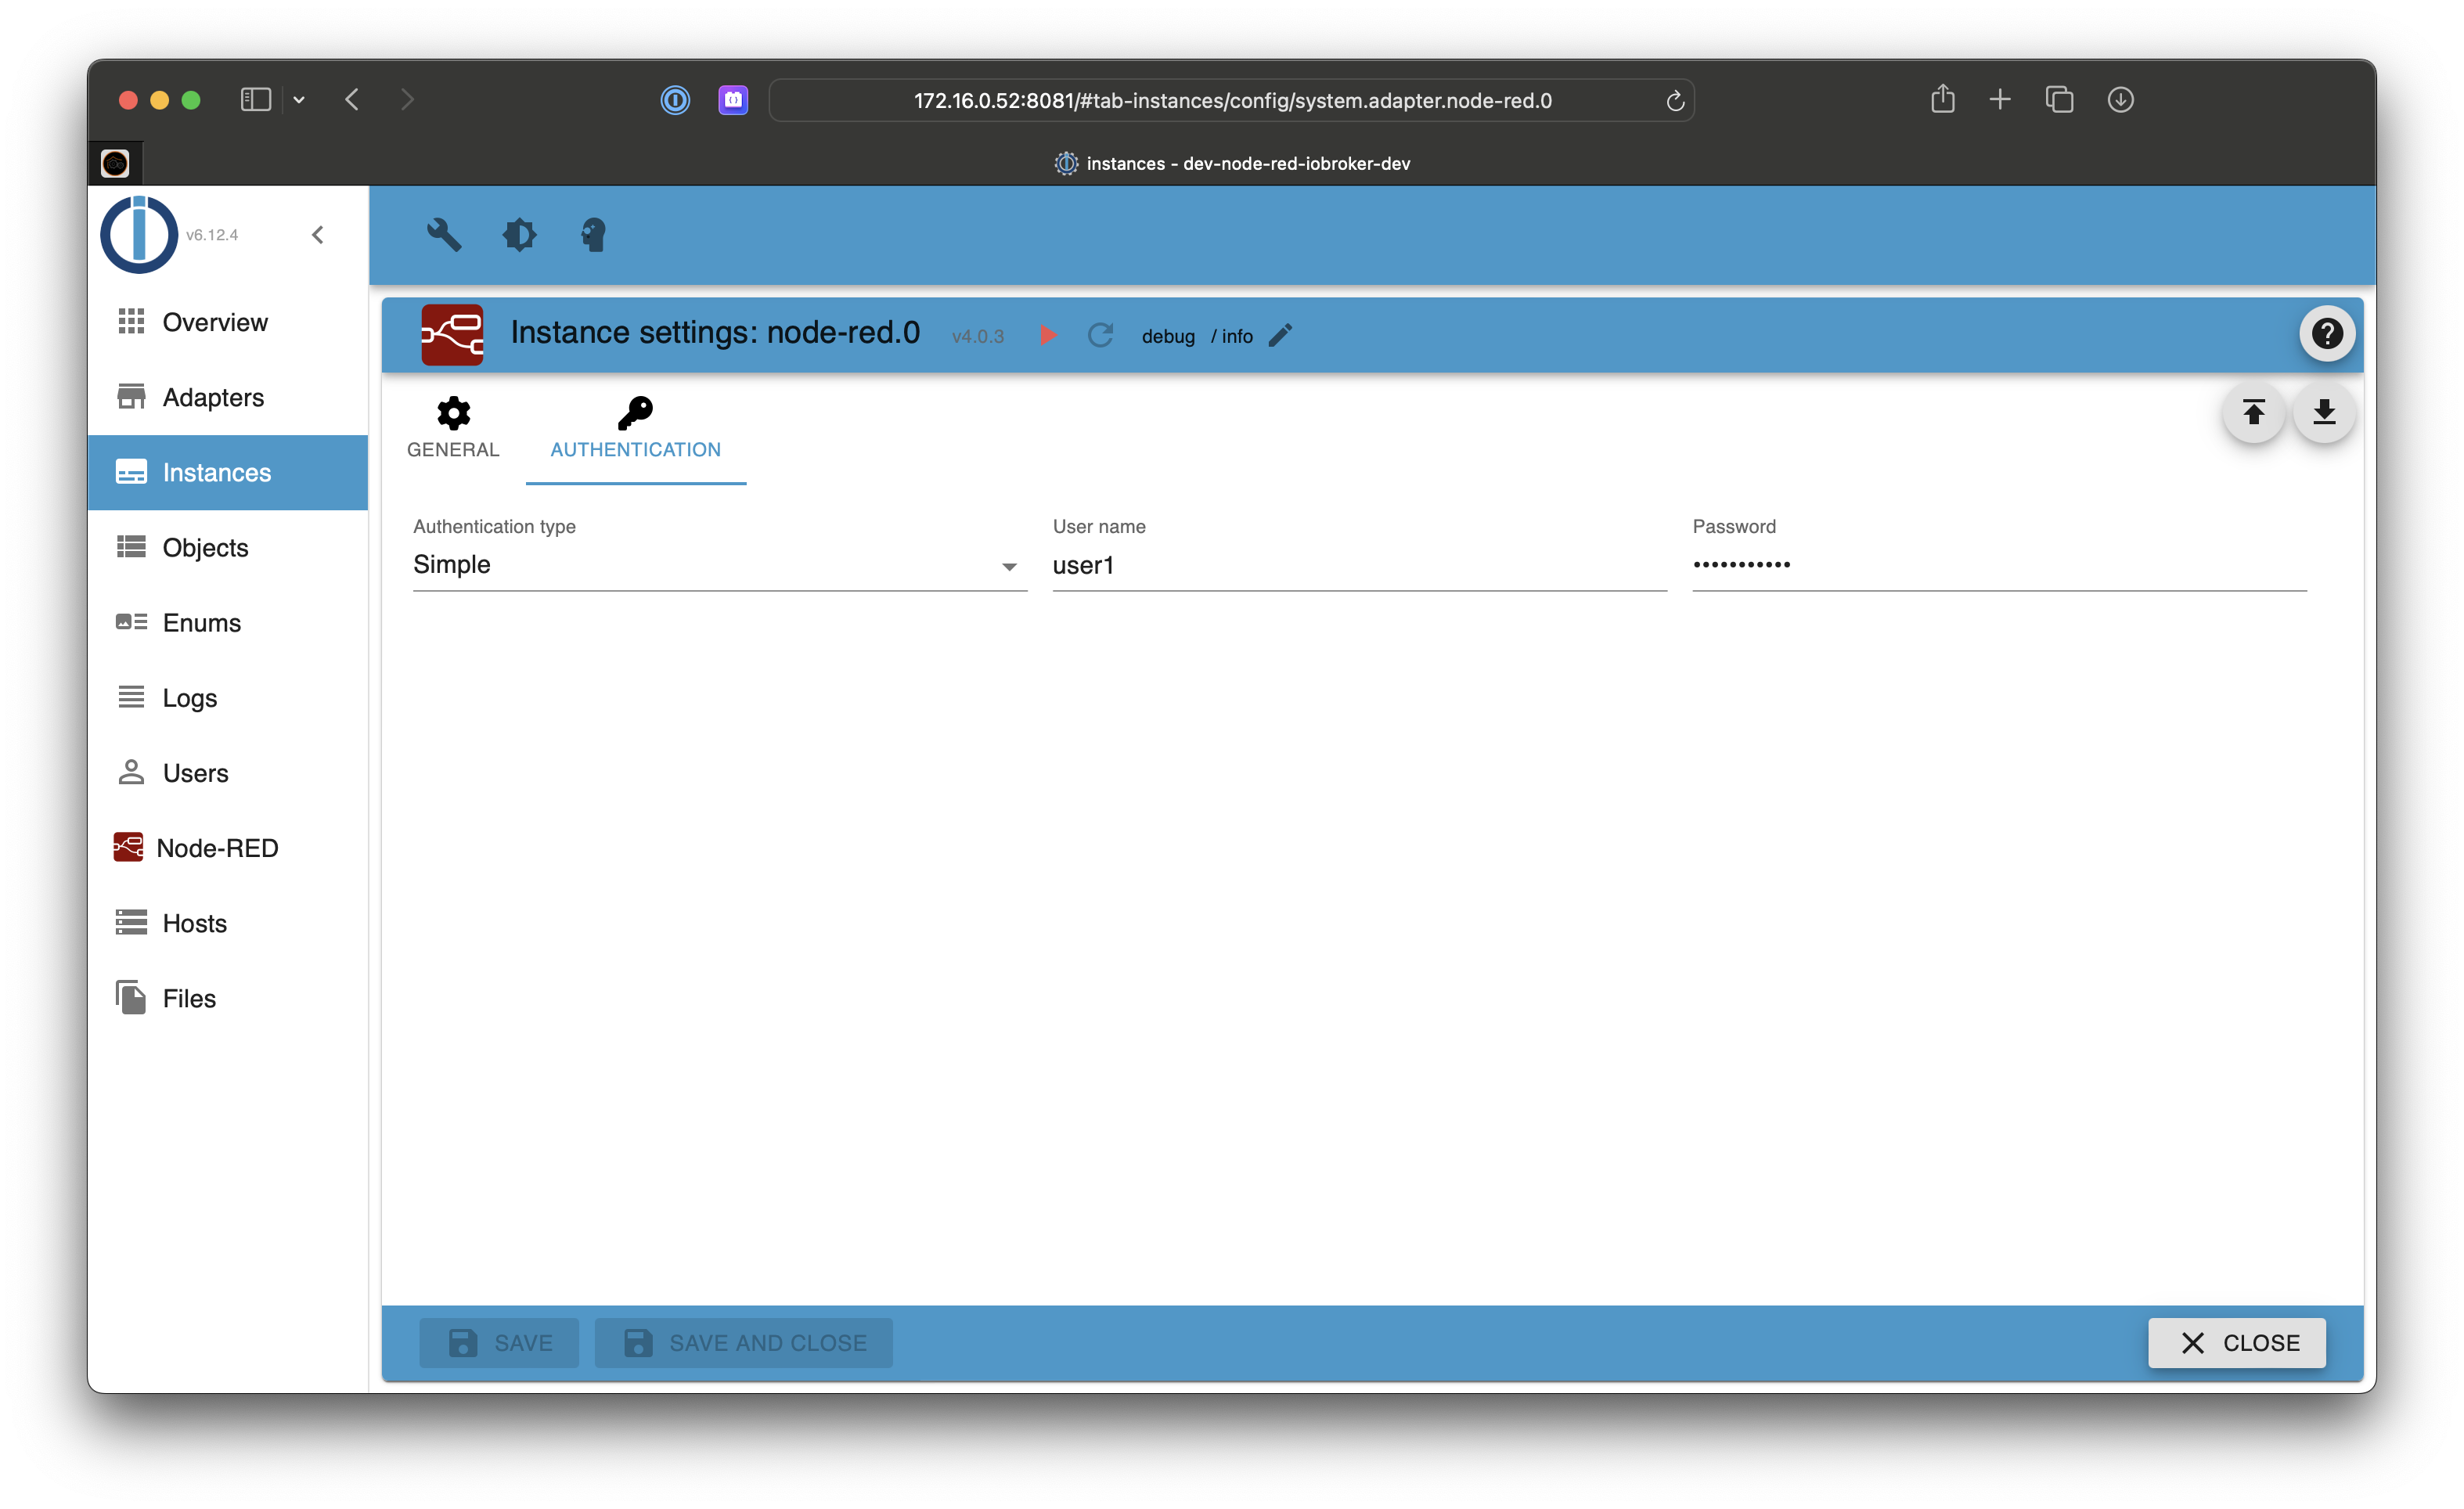The width and height of the screenshot is (2464, 1509).
Task: Open Node-RED in sidebar
Action: (x=228, y=847)
